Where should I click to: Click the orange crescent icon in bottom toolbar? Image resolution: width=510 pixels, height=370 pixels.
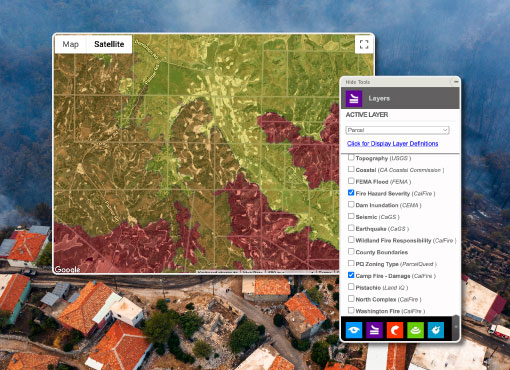coord(395,330)
